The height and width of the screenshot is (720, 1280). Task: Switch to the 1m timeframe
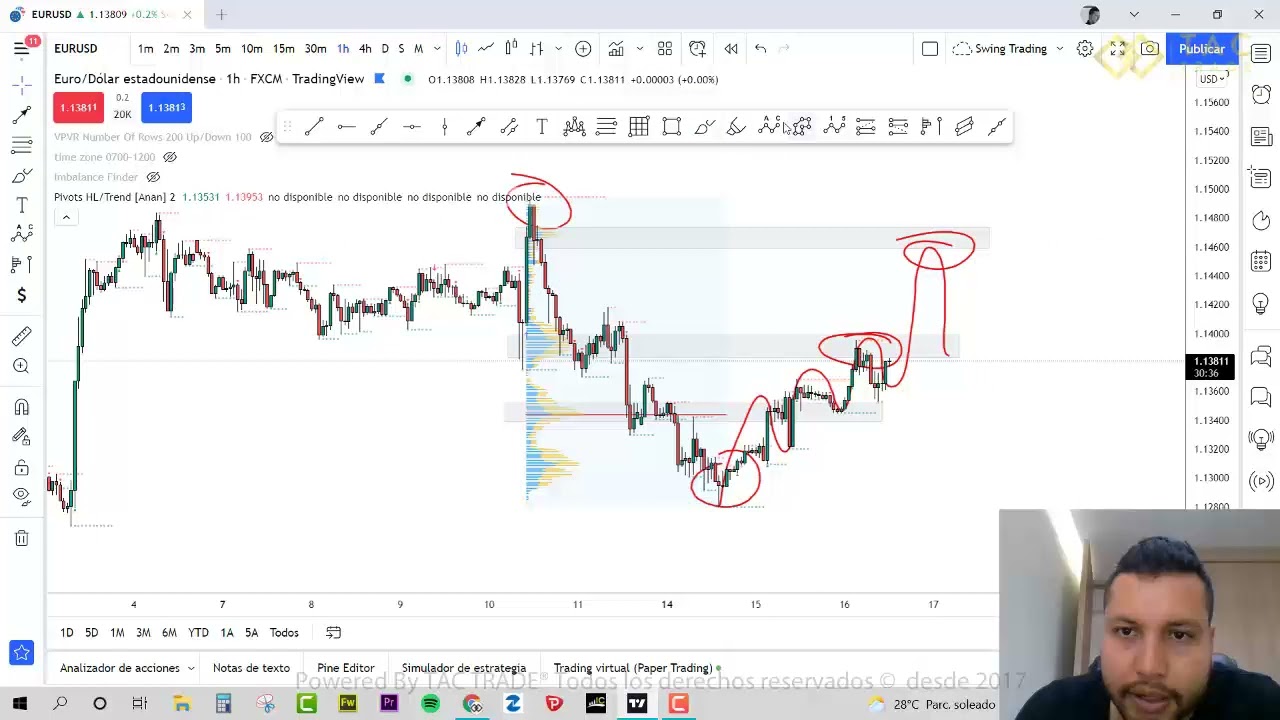tap(146, 48)
